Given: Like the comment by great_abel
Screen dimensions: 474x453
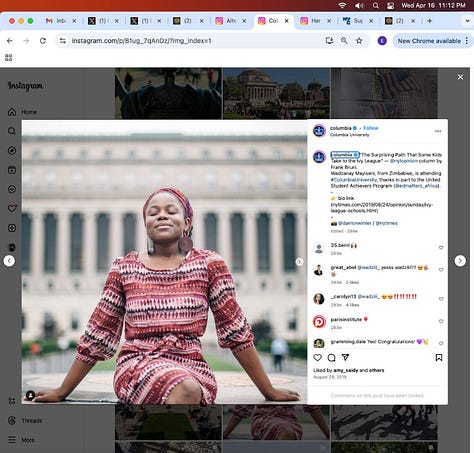Looking at the screenshot, I should tap(441, 269).
